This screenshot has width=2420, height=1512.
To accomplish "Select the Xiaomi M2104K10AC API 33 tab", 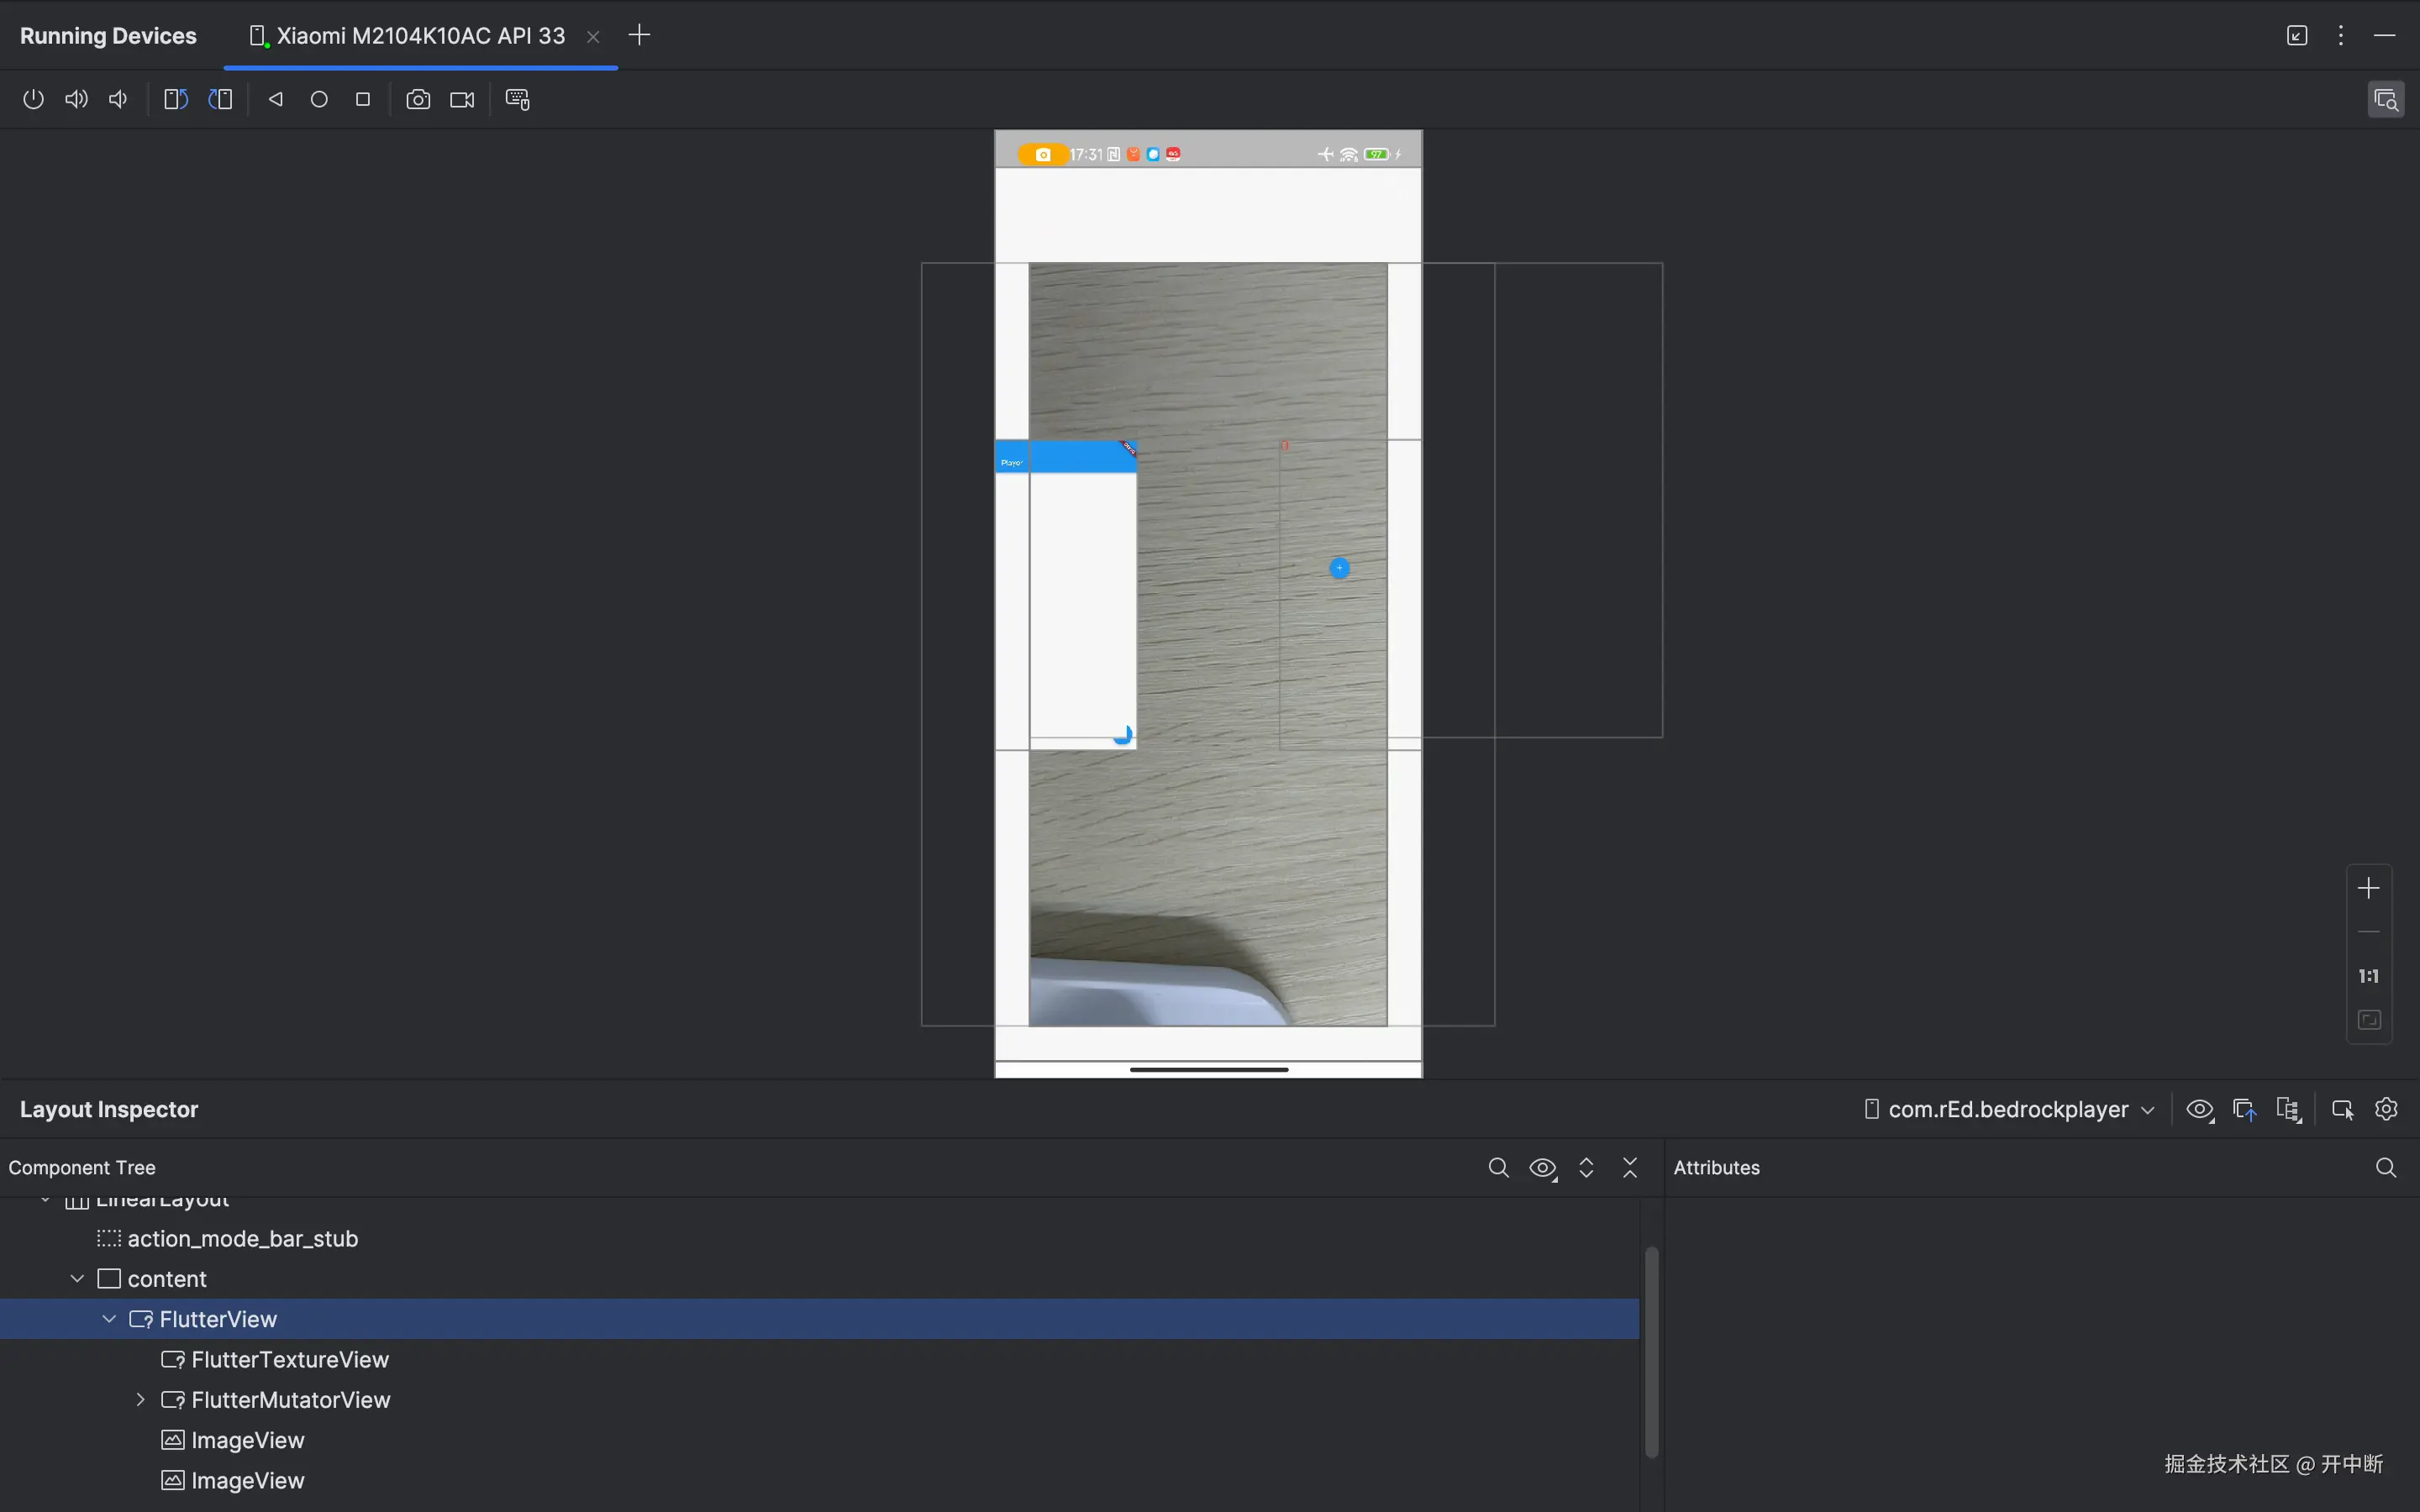I will [x=420, y=36].
